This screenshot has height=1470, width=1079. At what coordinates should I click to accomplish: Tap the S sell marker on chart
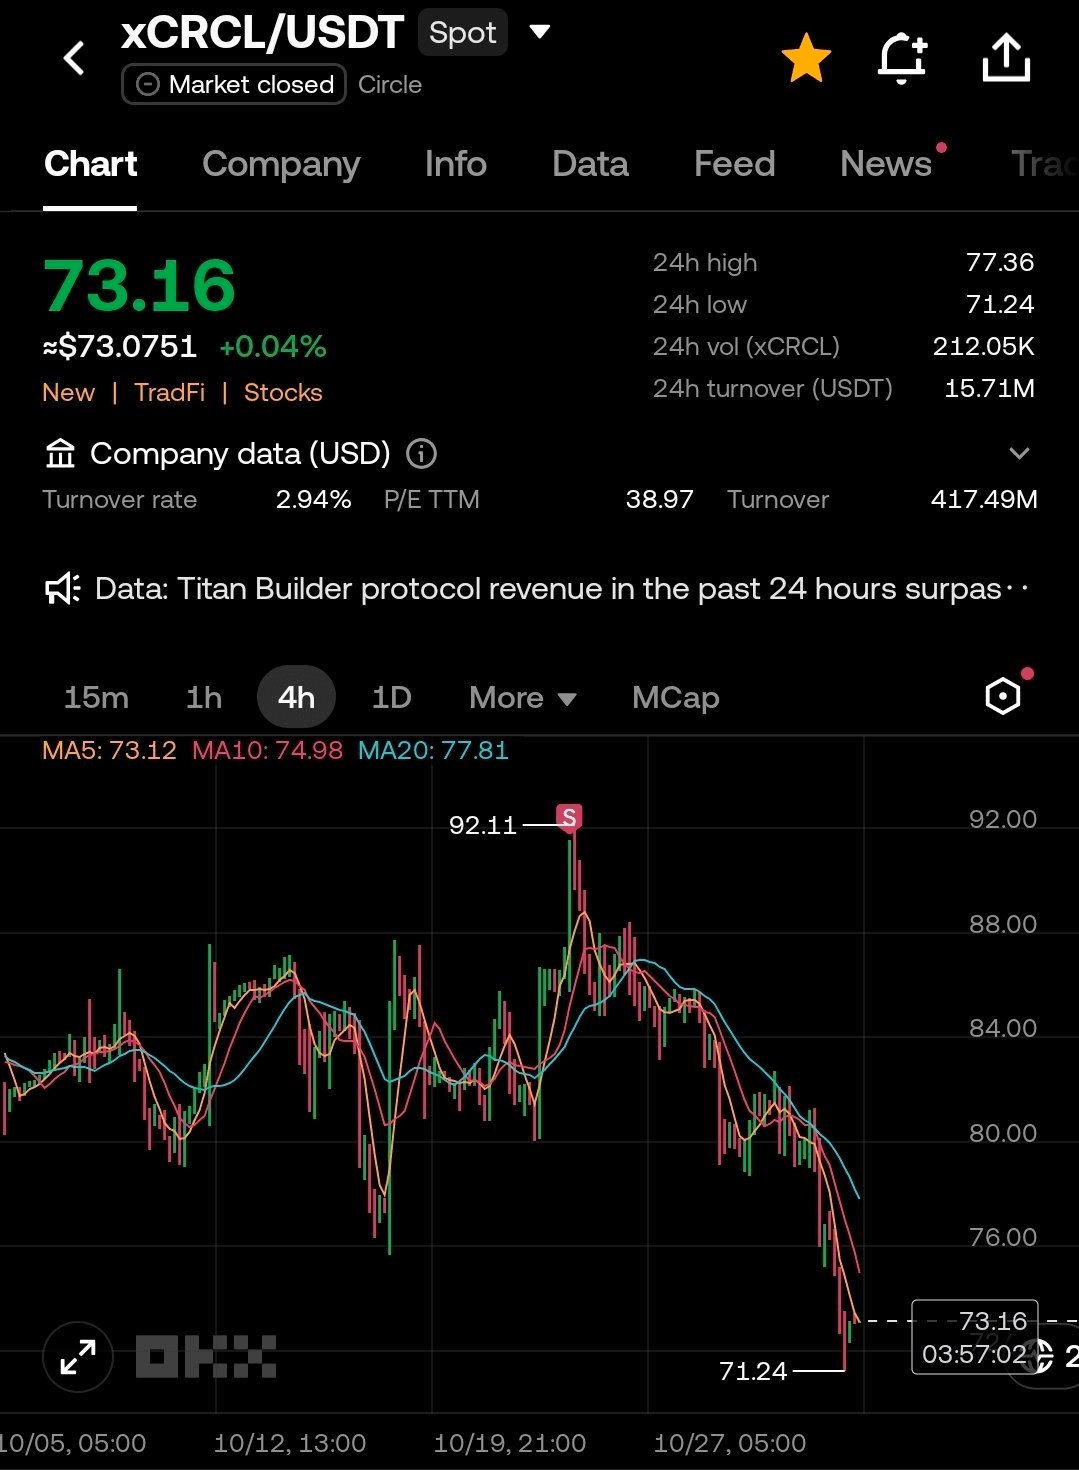point(569,818)
